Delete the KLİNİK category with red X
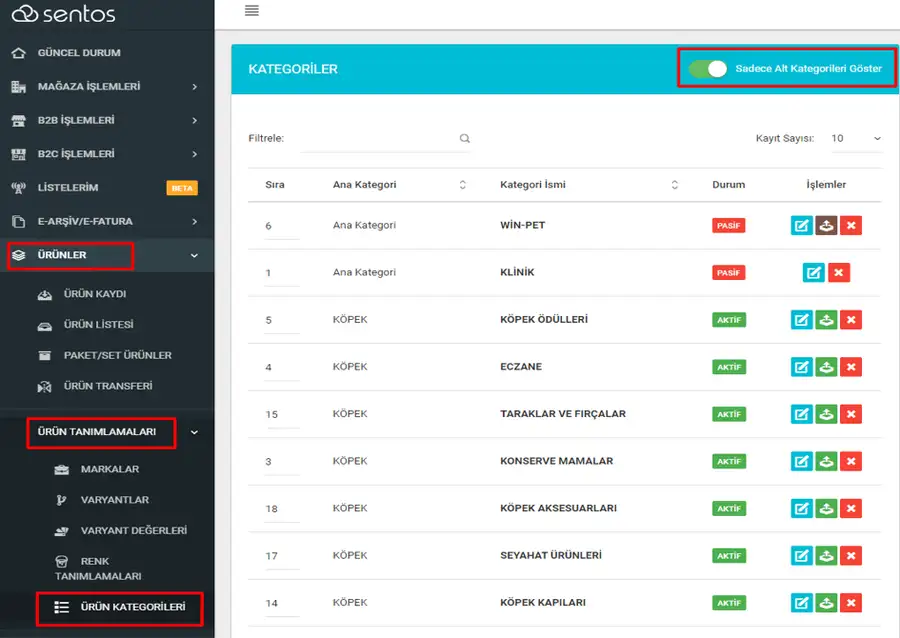This screenshot has width=900, height=638. coord(839,273)
